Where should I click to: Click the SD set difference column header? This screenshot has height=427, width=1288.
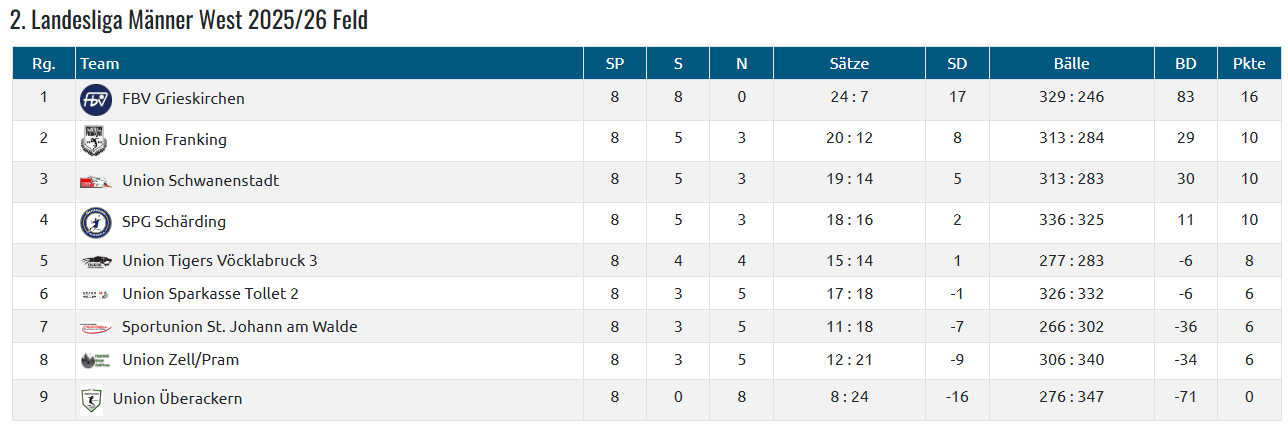957,64
